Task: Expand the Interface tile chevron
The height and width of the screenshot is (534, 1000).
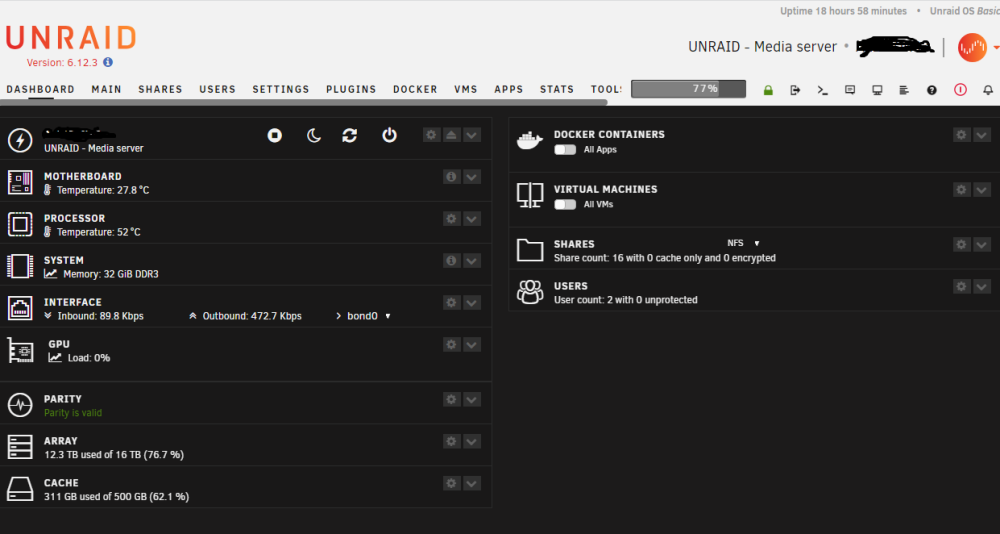Action: (x=472, y=302)
